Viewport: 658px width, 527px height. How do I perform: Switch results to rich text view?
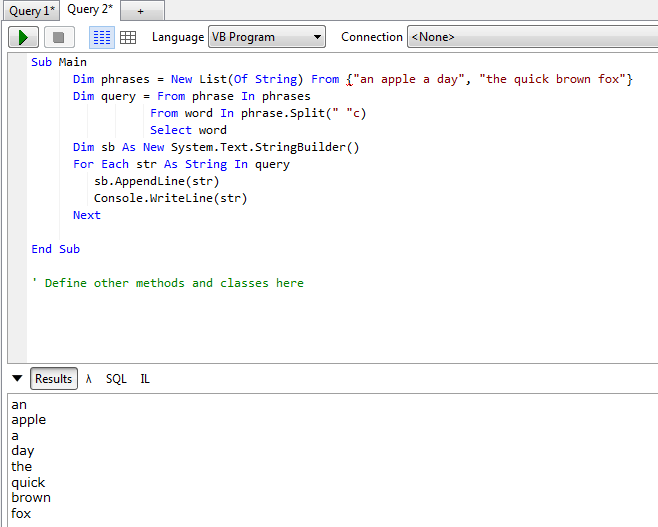tap(102, 37)
